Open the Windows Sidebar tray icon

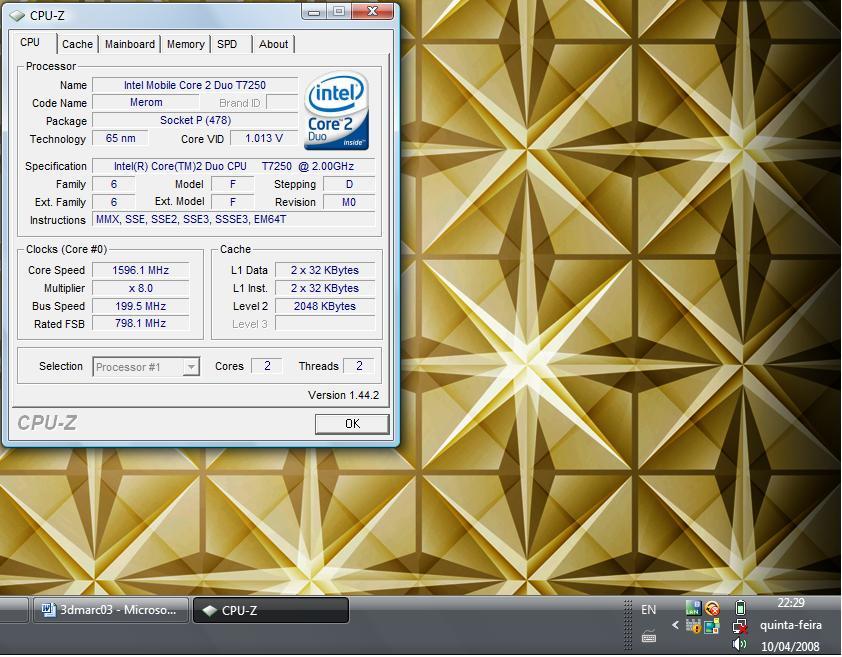(712, 626)
